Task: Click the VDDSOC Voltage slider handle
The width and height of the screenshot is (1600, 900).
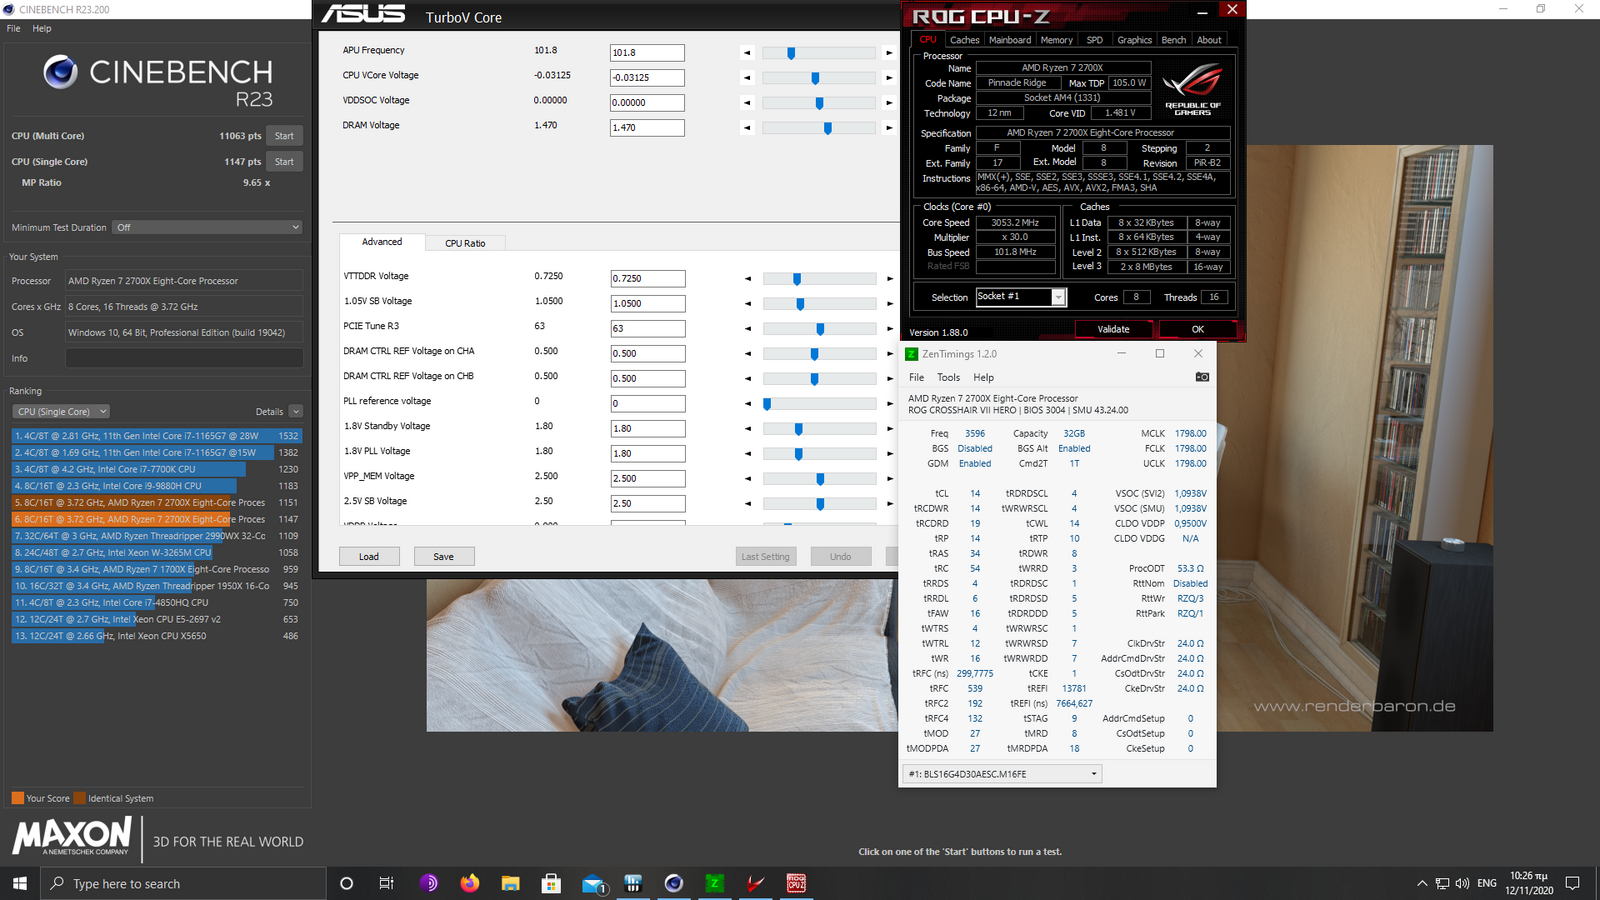Action: coord(819,103)
